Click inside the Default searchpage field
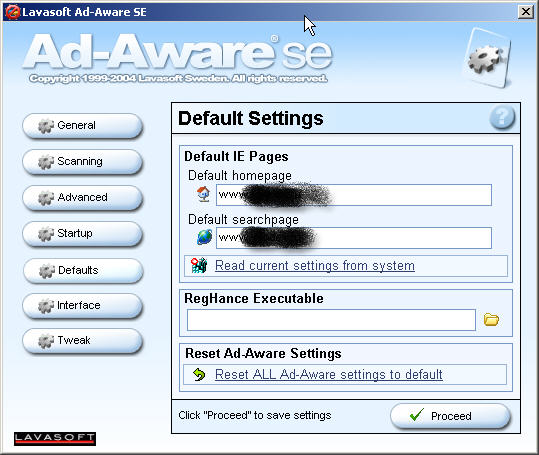Image resolution: width=539 pixels, height=455 pixels. coord(354,238)
